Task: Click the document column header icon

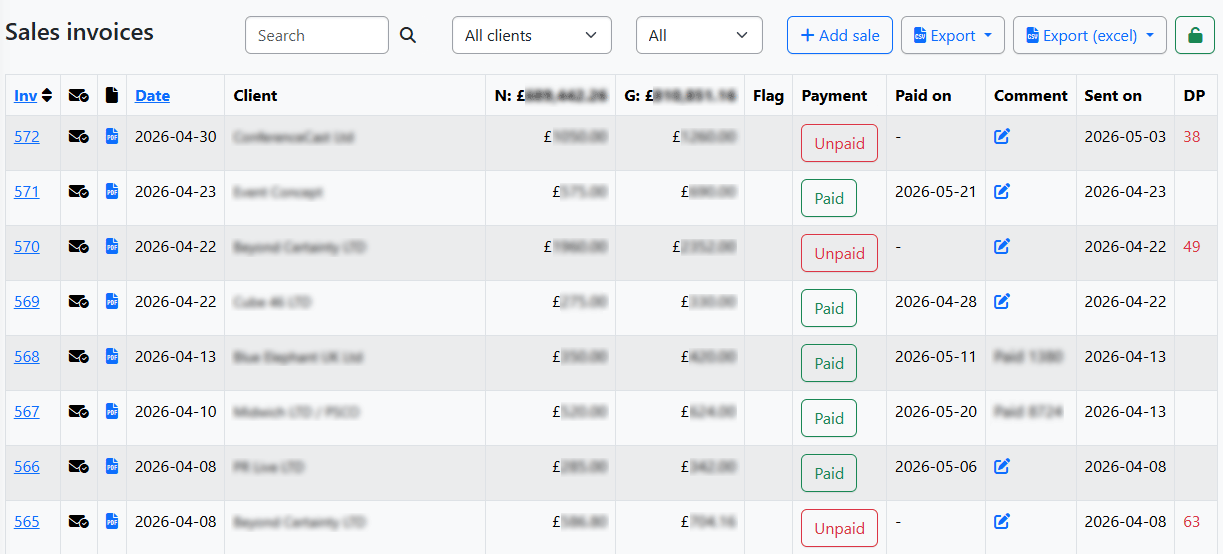Action: (x=112, y=95)
